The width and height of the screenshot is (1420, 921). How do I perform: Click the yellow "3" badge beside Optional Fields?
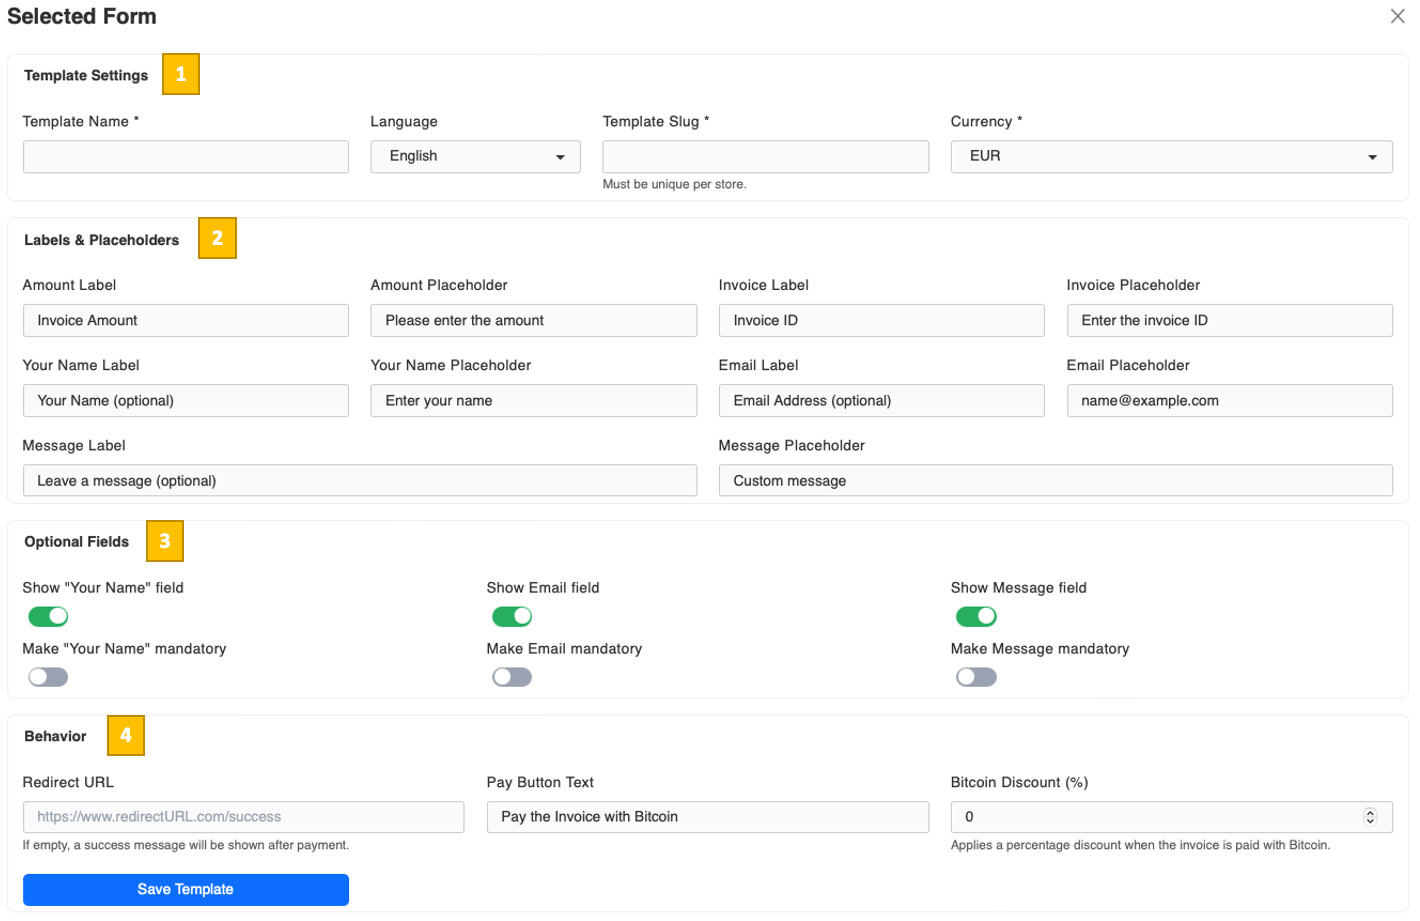pos(164,541)
